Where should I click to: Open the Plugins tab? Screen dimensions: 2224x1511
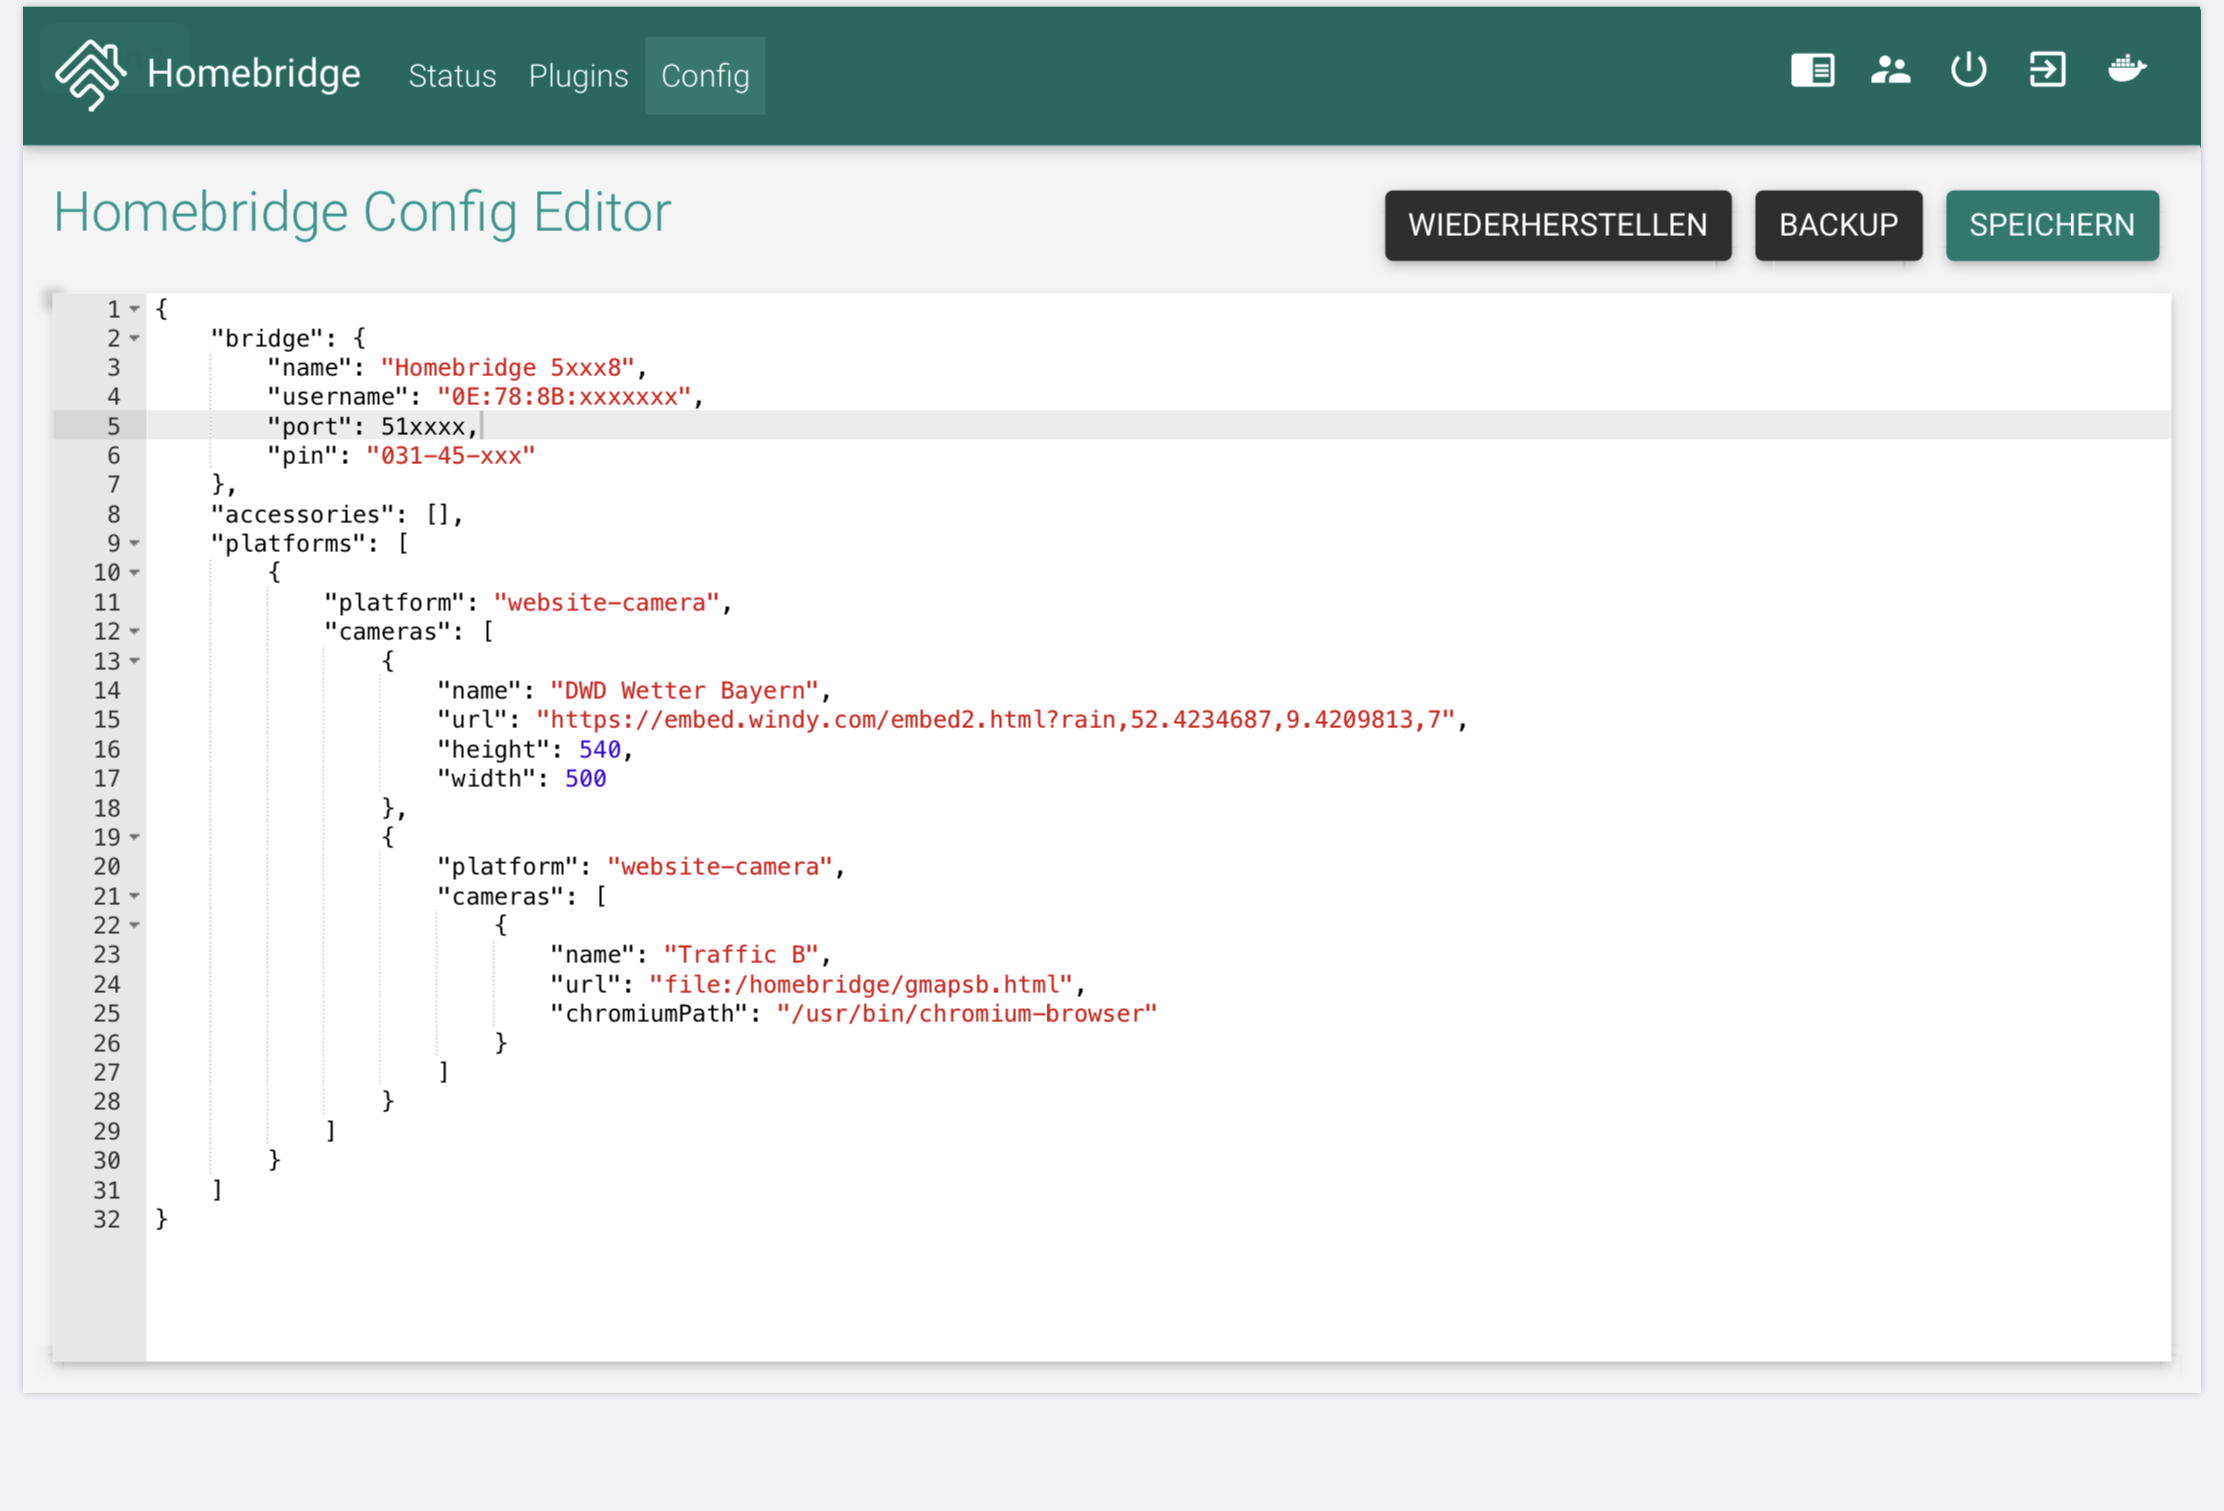pos(578,76)
